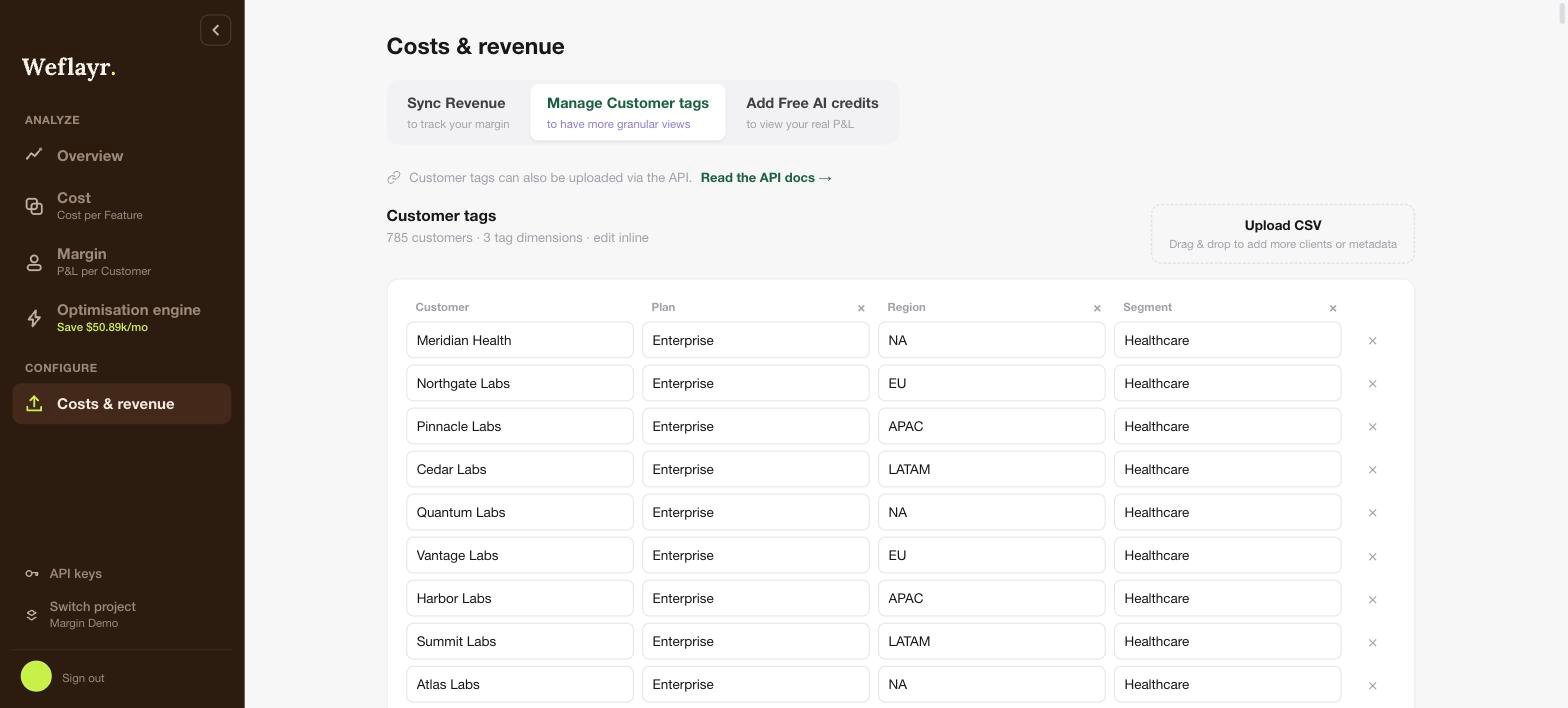Edit Pinnacle Labs customer name field
Screen dimensions: 1568x708
520,426
